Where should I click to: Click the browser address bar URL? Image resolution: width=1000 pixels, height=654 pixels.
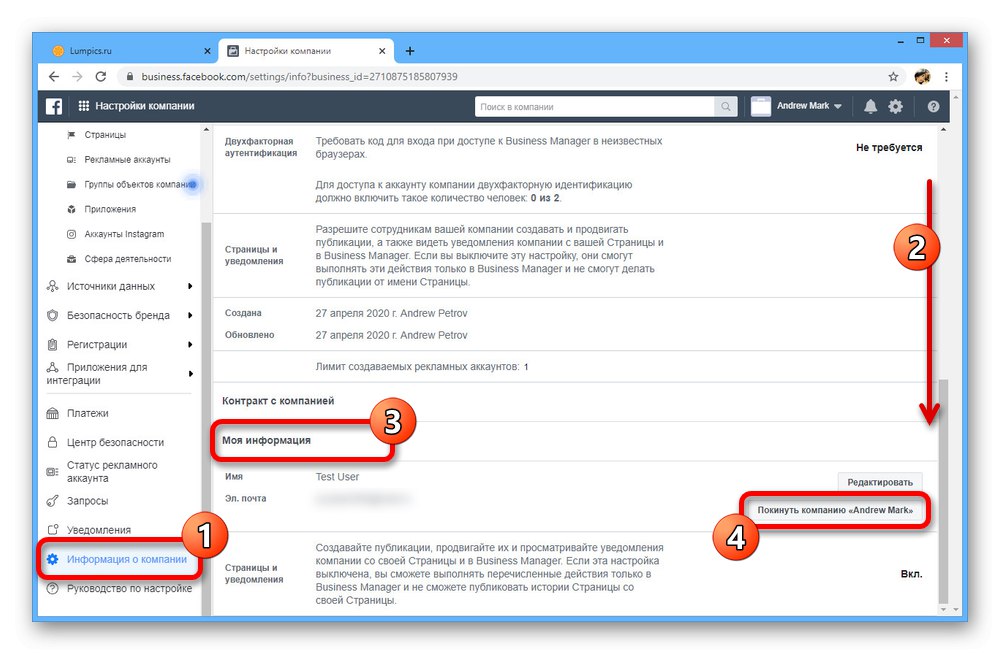pos(299,77)
